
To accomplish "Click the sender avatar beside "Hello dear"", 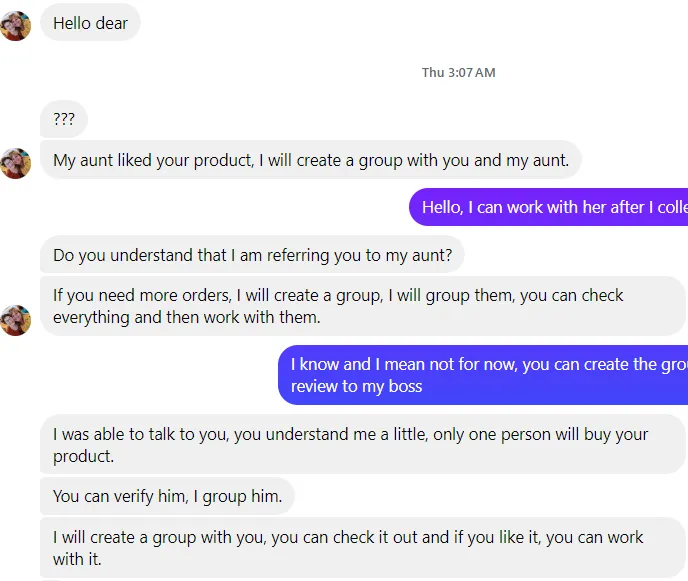I will tap(16, 25).
